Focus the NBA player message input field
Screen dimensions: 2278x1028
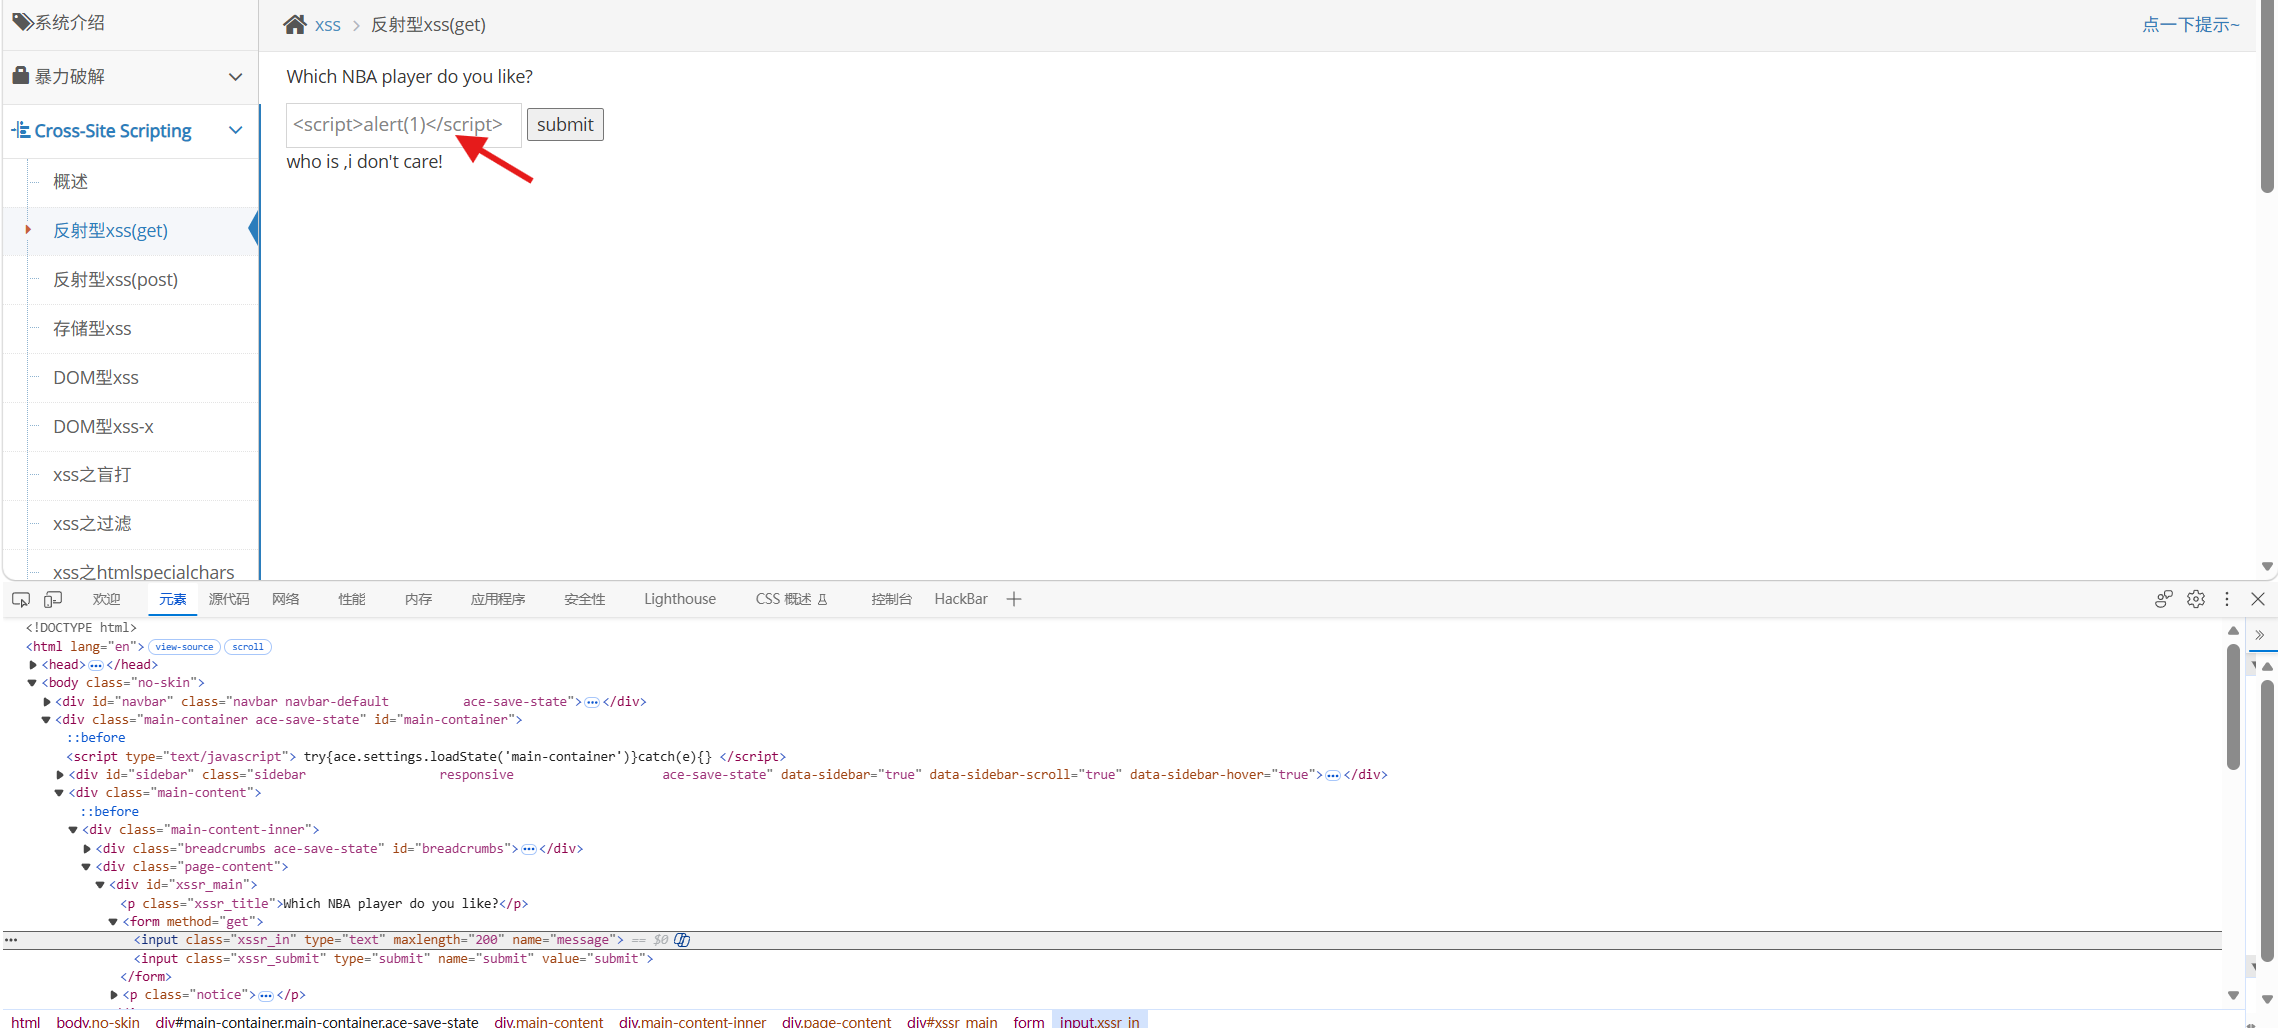[404, 125]
